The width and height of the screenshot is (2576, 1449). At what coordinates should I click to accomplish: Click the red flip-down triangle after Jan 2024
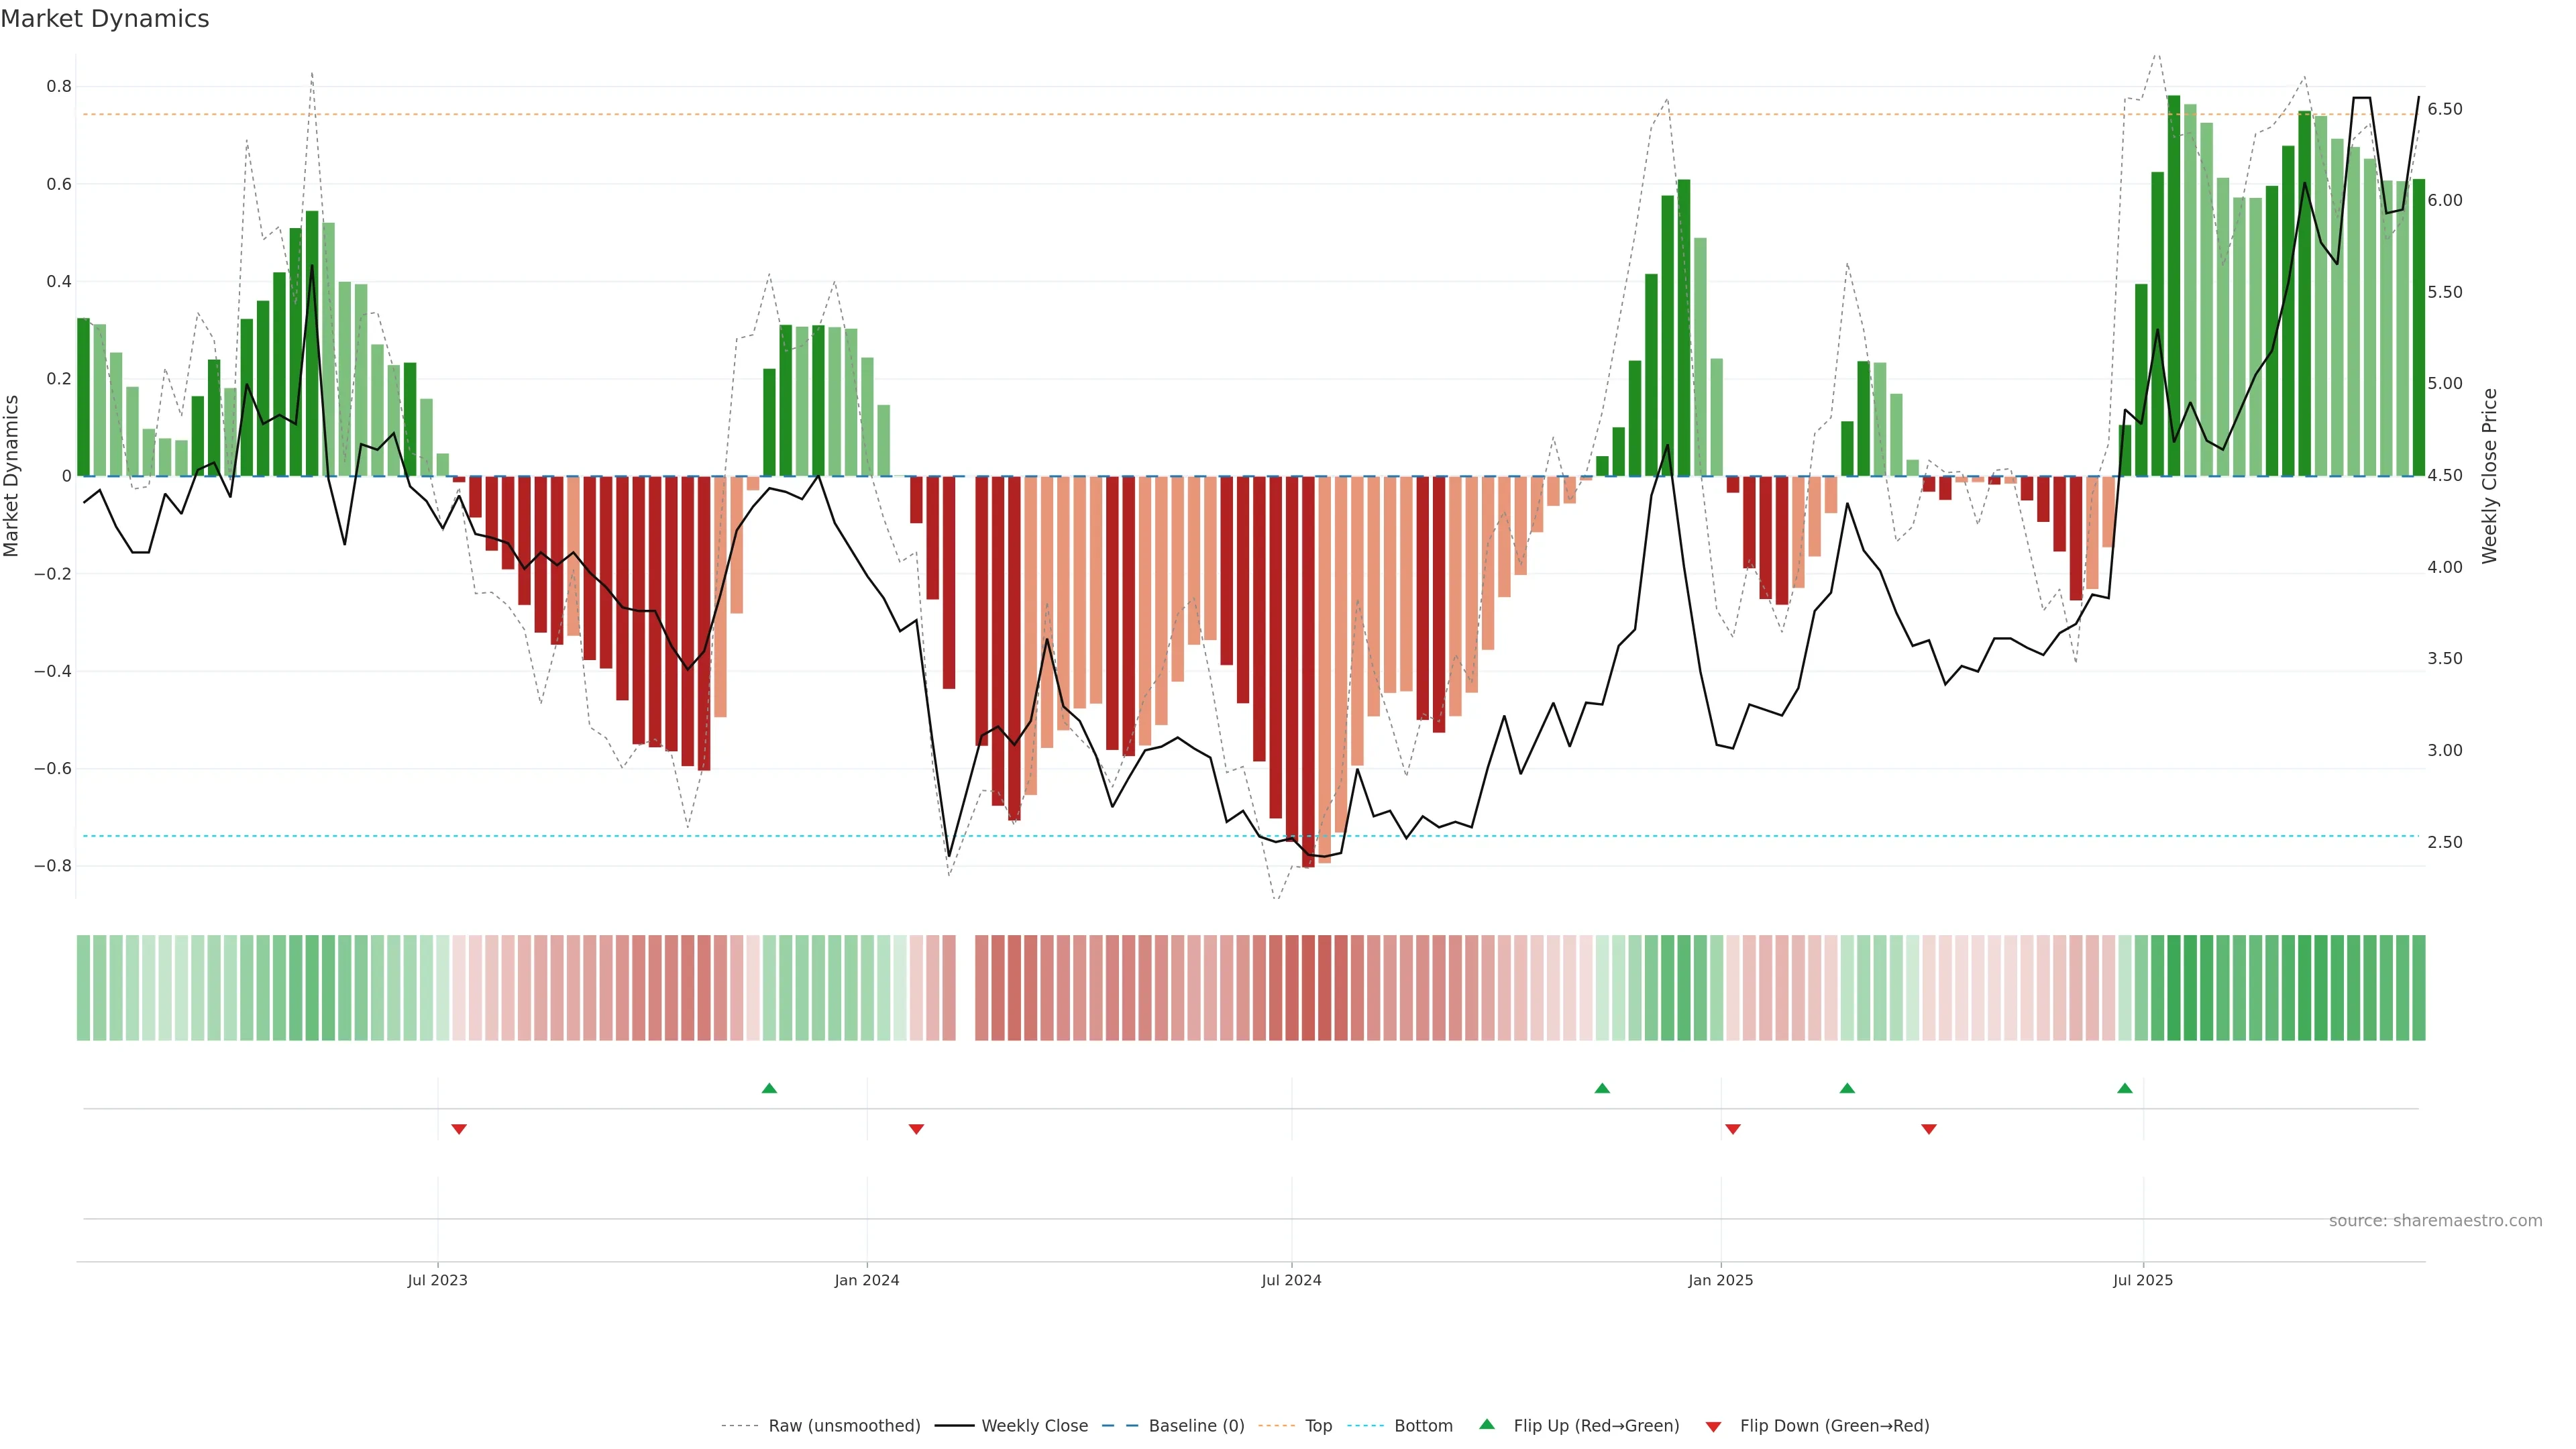click(916, 1129)
